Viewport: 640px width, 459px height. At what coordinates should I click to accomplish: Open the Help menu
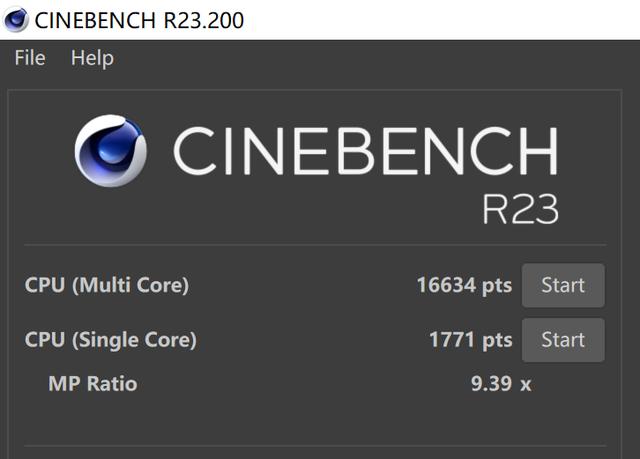tap(92, 58)
